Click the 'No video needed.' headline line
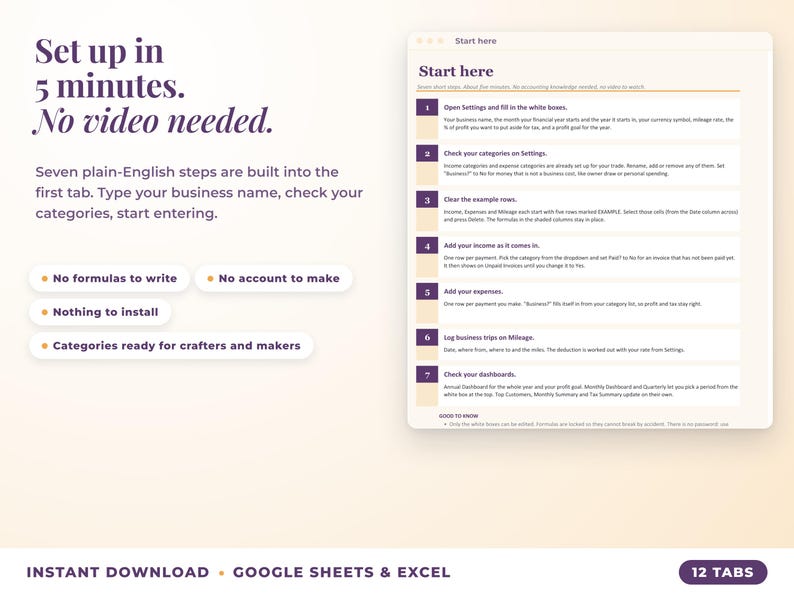 pyautogui.click(x=153, y=121)
